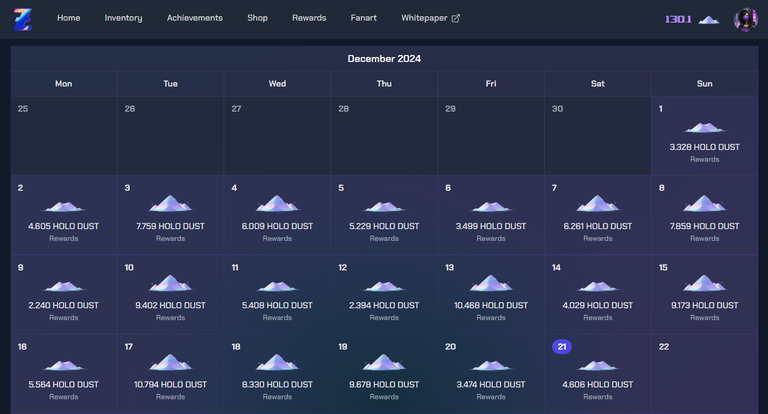Open the Achievements page

(x=194, y=18)
